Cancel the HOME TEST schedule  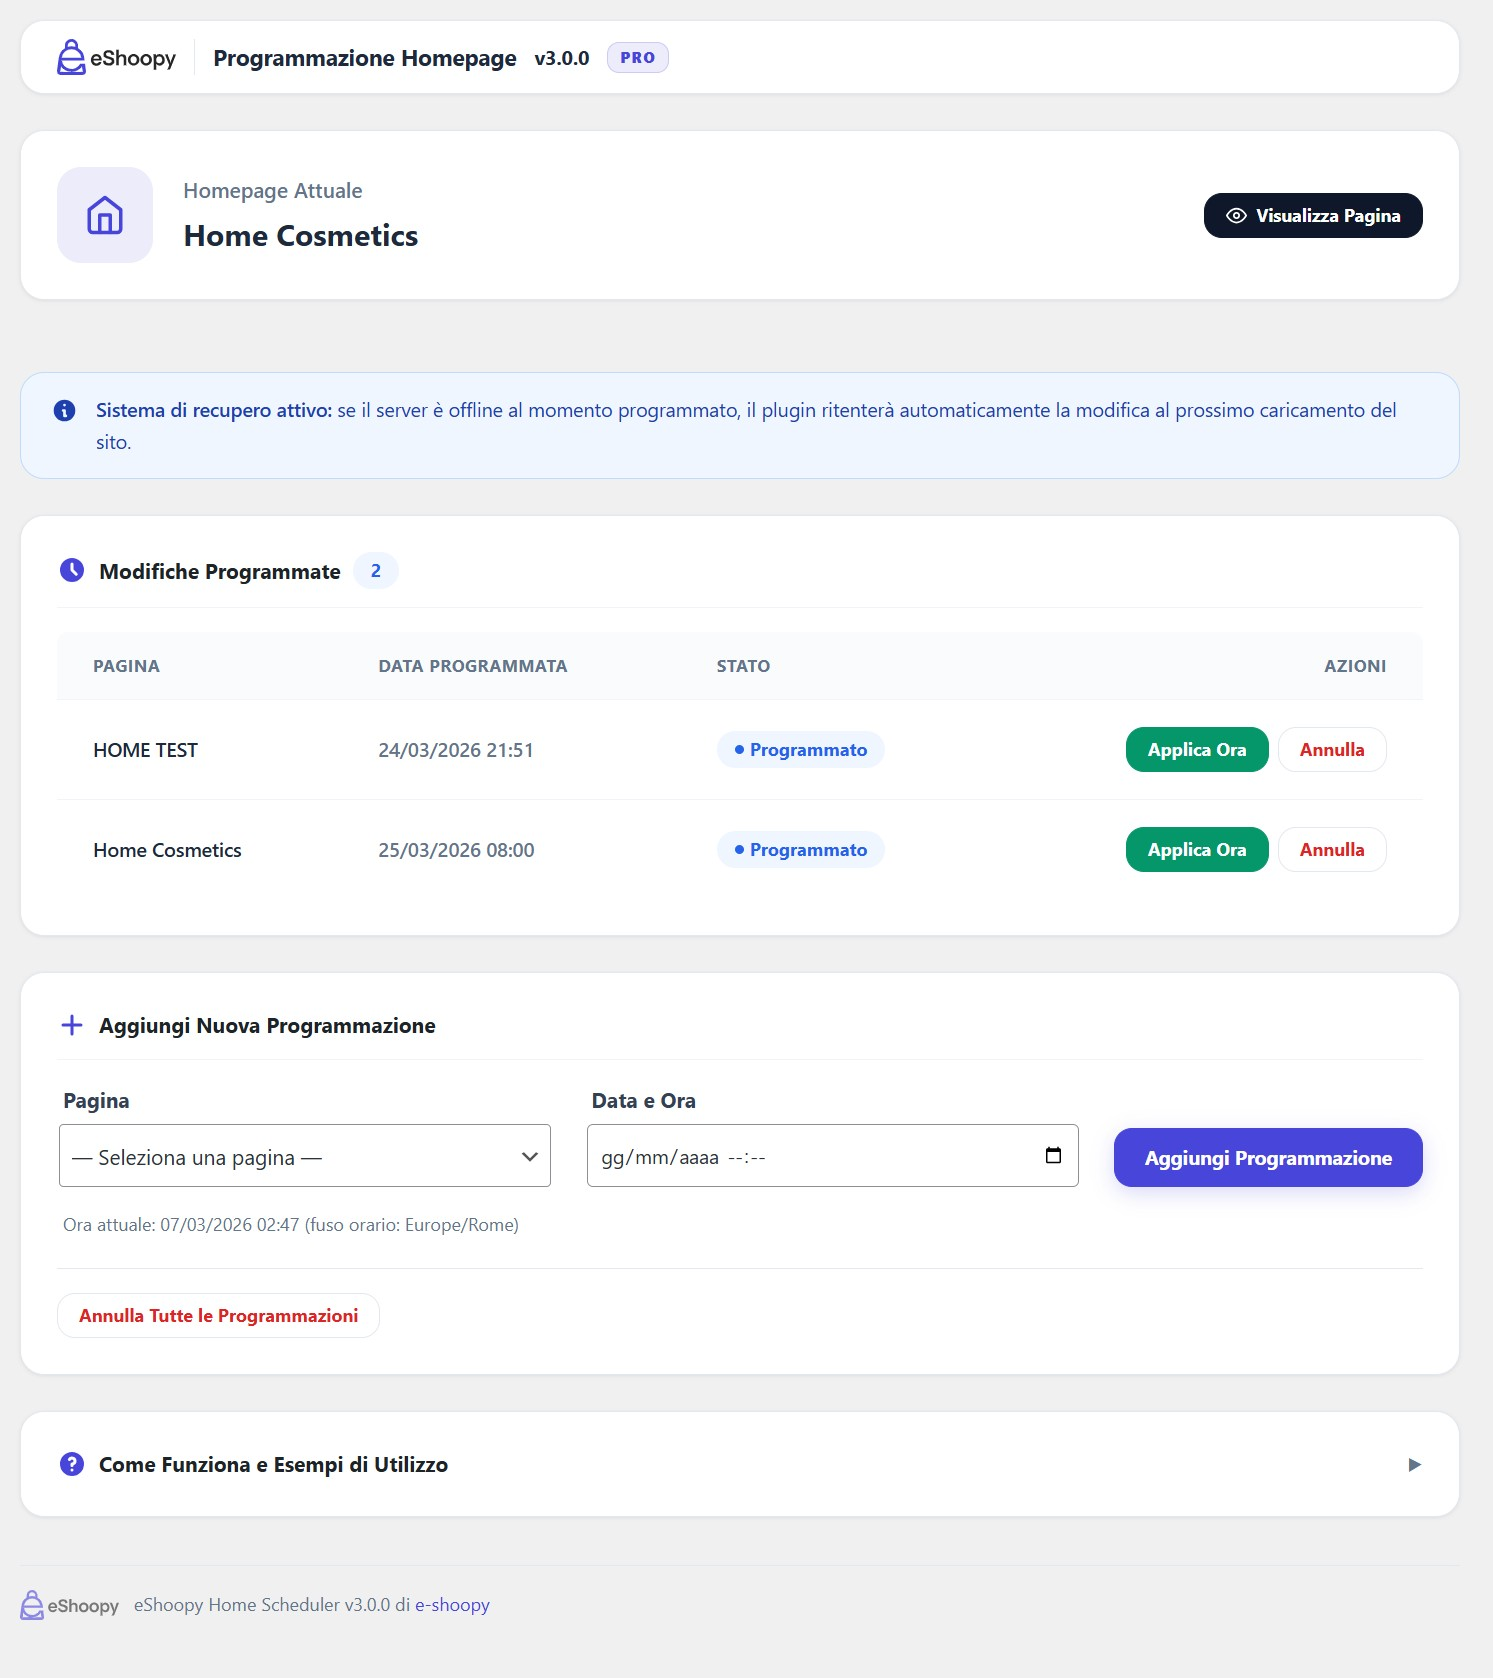(1332, 750)
